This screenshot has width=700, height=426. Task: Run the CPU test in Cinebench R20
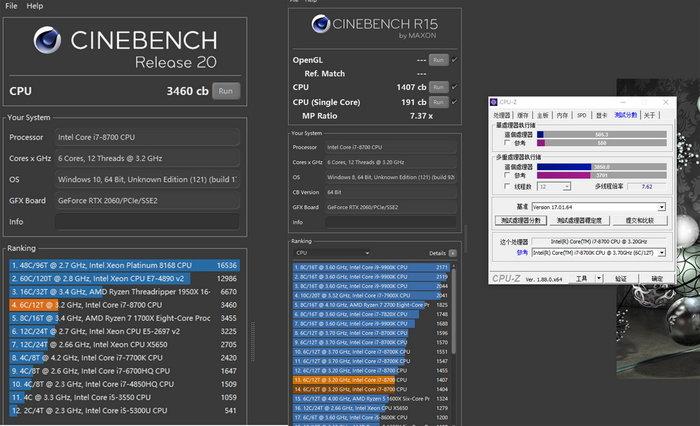tap(226, 91)
